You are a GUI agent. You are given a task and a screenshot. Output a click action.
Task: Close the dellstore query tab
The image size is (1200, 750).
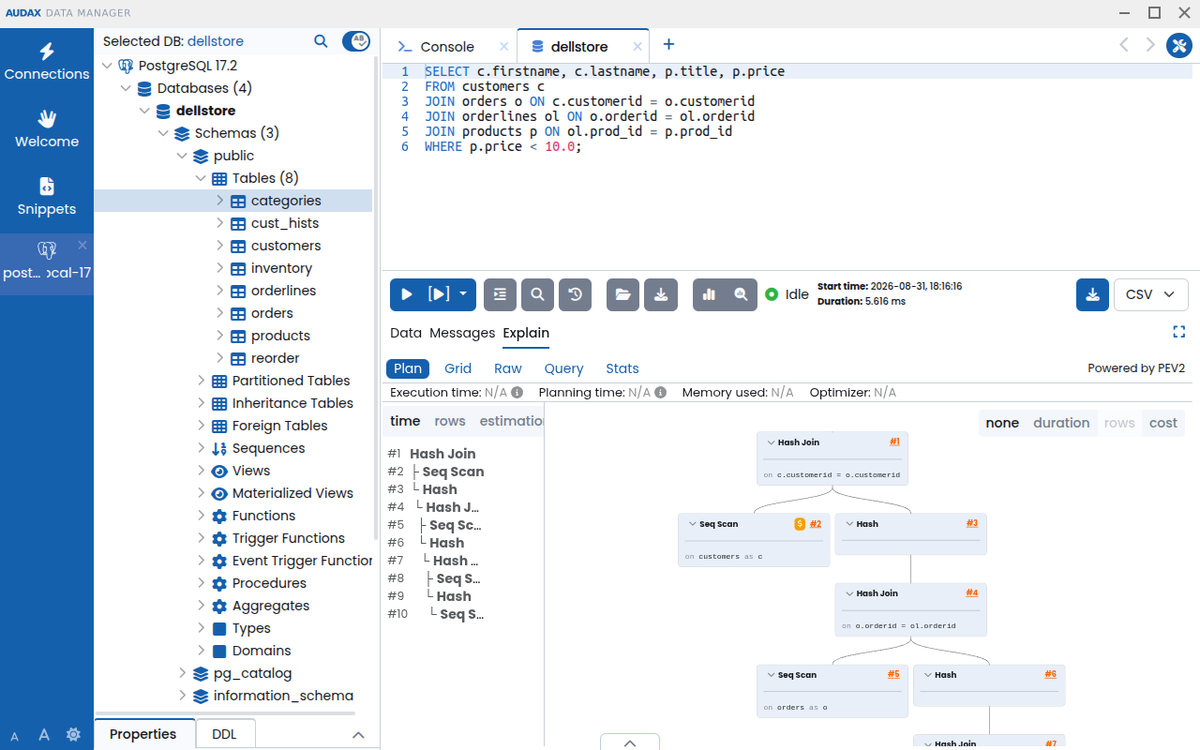pyautogui.click(x=635, y=46)
